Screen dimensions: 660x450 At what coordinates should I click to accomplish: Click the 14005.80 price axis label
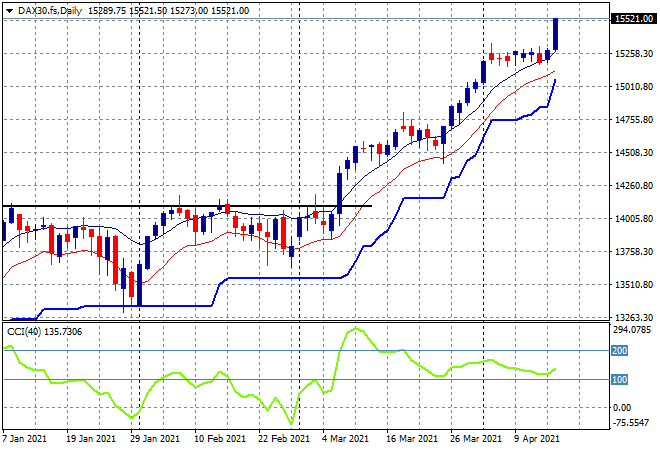pos(633,219)
